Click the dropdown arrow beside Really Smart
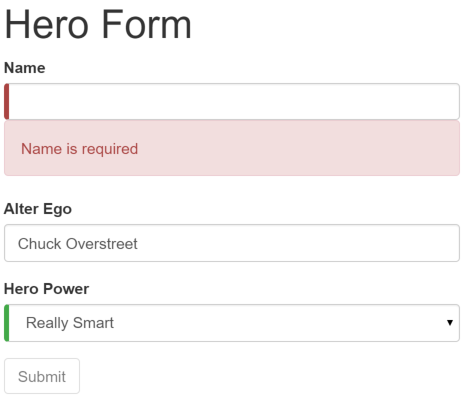Viewport: 465px width, 402px height. point(450,322)
